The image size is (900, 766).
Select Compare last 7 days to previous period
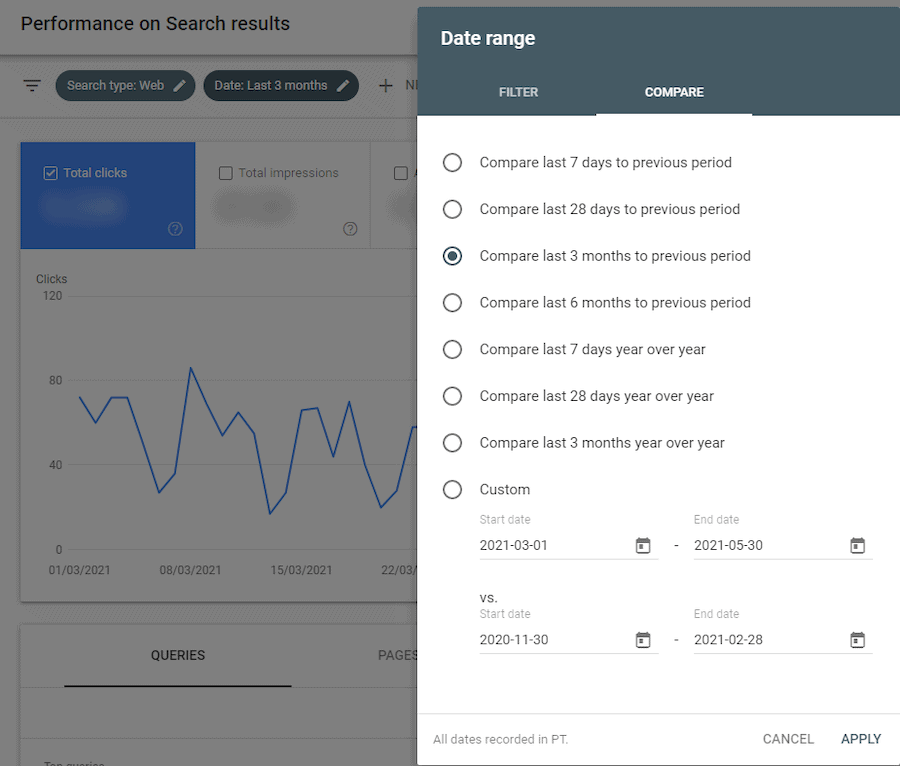click(452, 162)
